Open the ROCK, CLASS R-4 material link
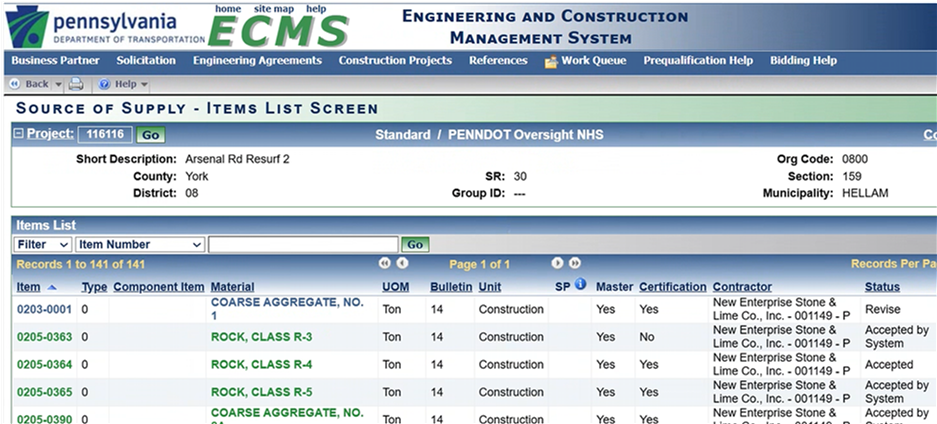This screenshot has height=424, width=937. click(262, 364)
